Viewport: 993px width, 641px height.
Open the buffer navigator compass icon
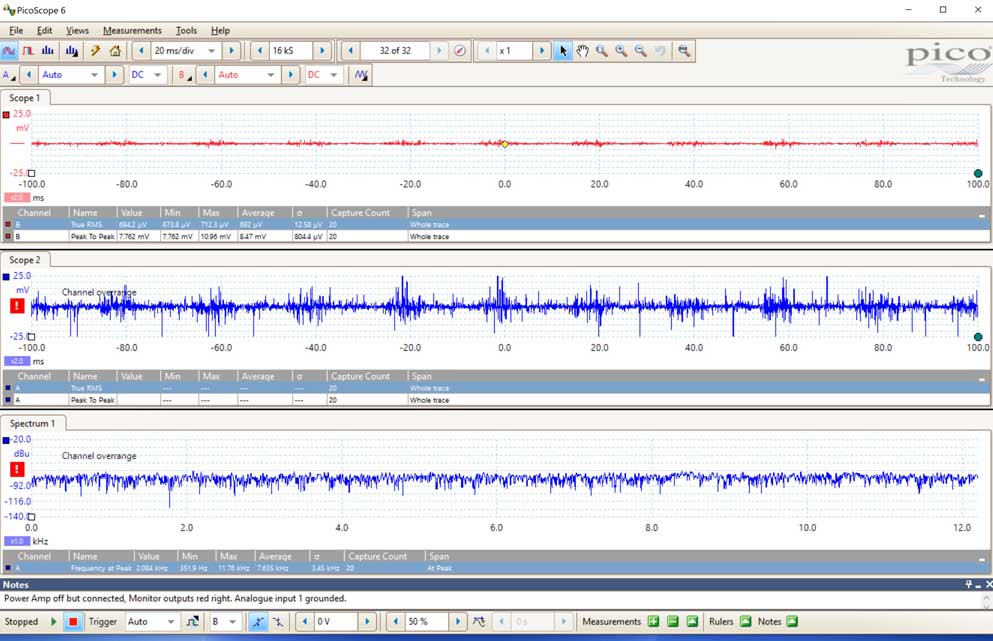[460, 51]
